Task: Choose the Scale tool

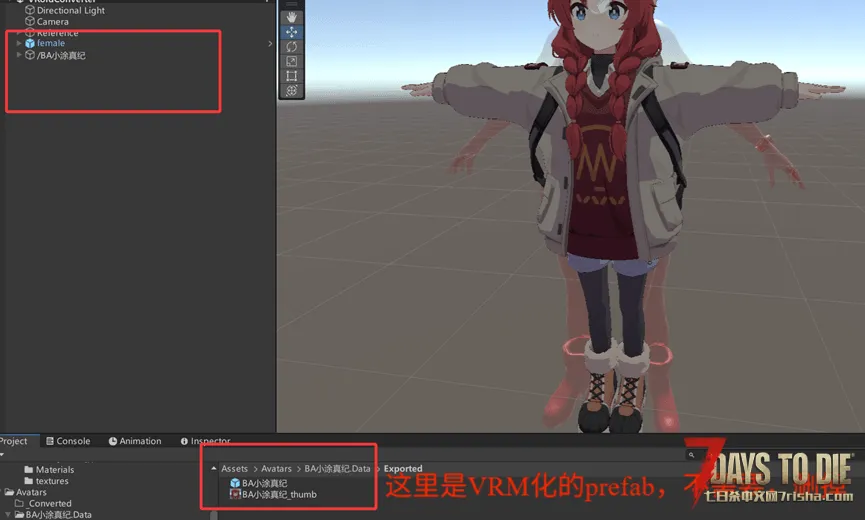Action: [x=292, y=61]
